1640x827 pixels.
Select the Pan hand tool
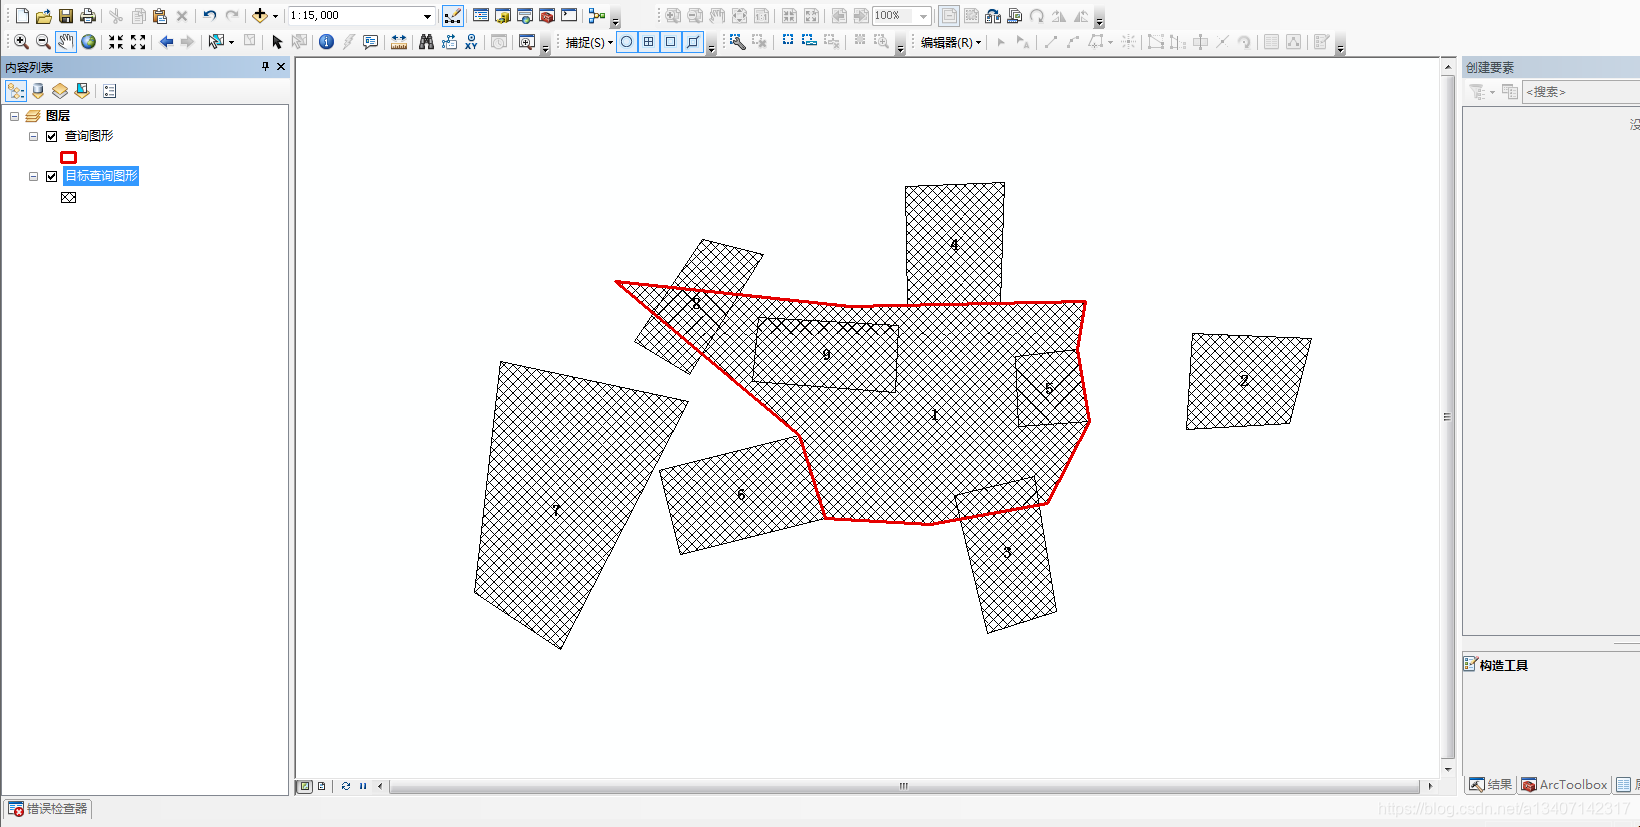point(66,42)
